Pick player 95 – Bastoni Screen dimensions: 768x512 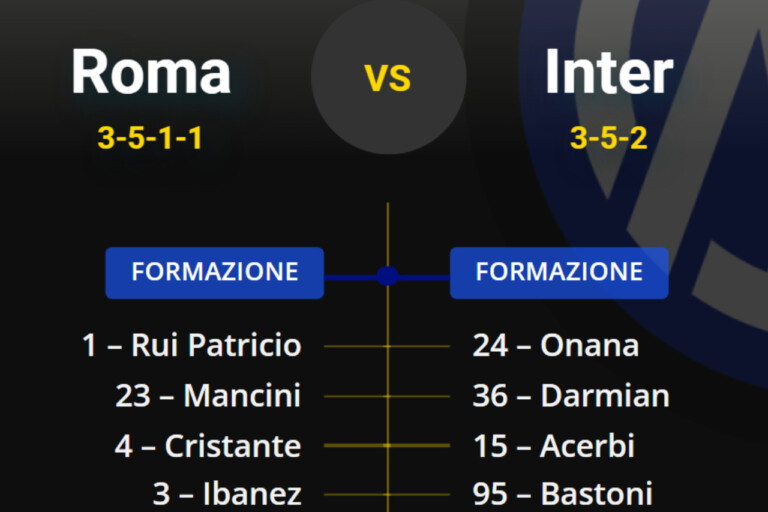(x=562, y=493)
